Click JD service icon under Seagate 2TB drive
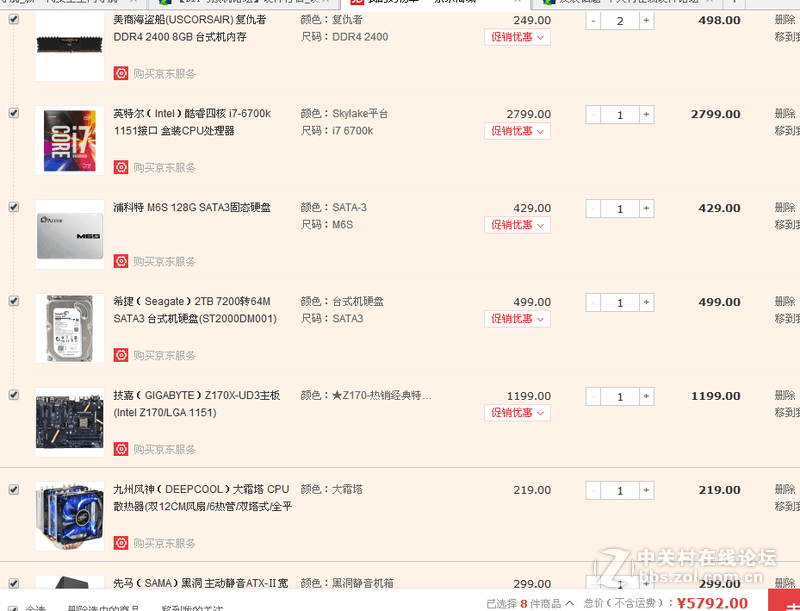Image resolution: width=800 pixels, height=611 pixels. click(x=121, y=355)
